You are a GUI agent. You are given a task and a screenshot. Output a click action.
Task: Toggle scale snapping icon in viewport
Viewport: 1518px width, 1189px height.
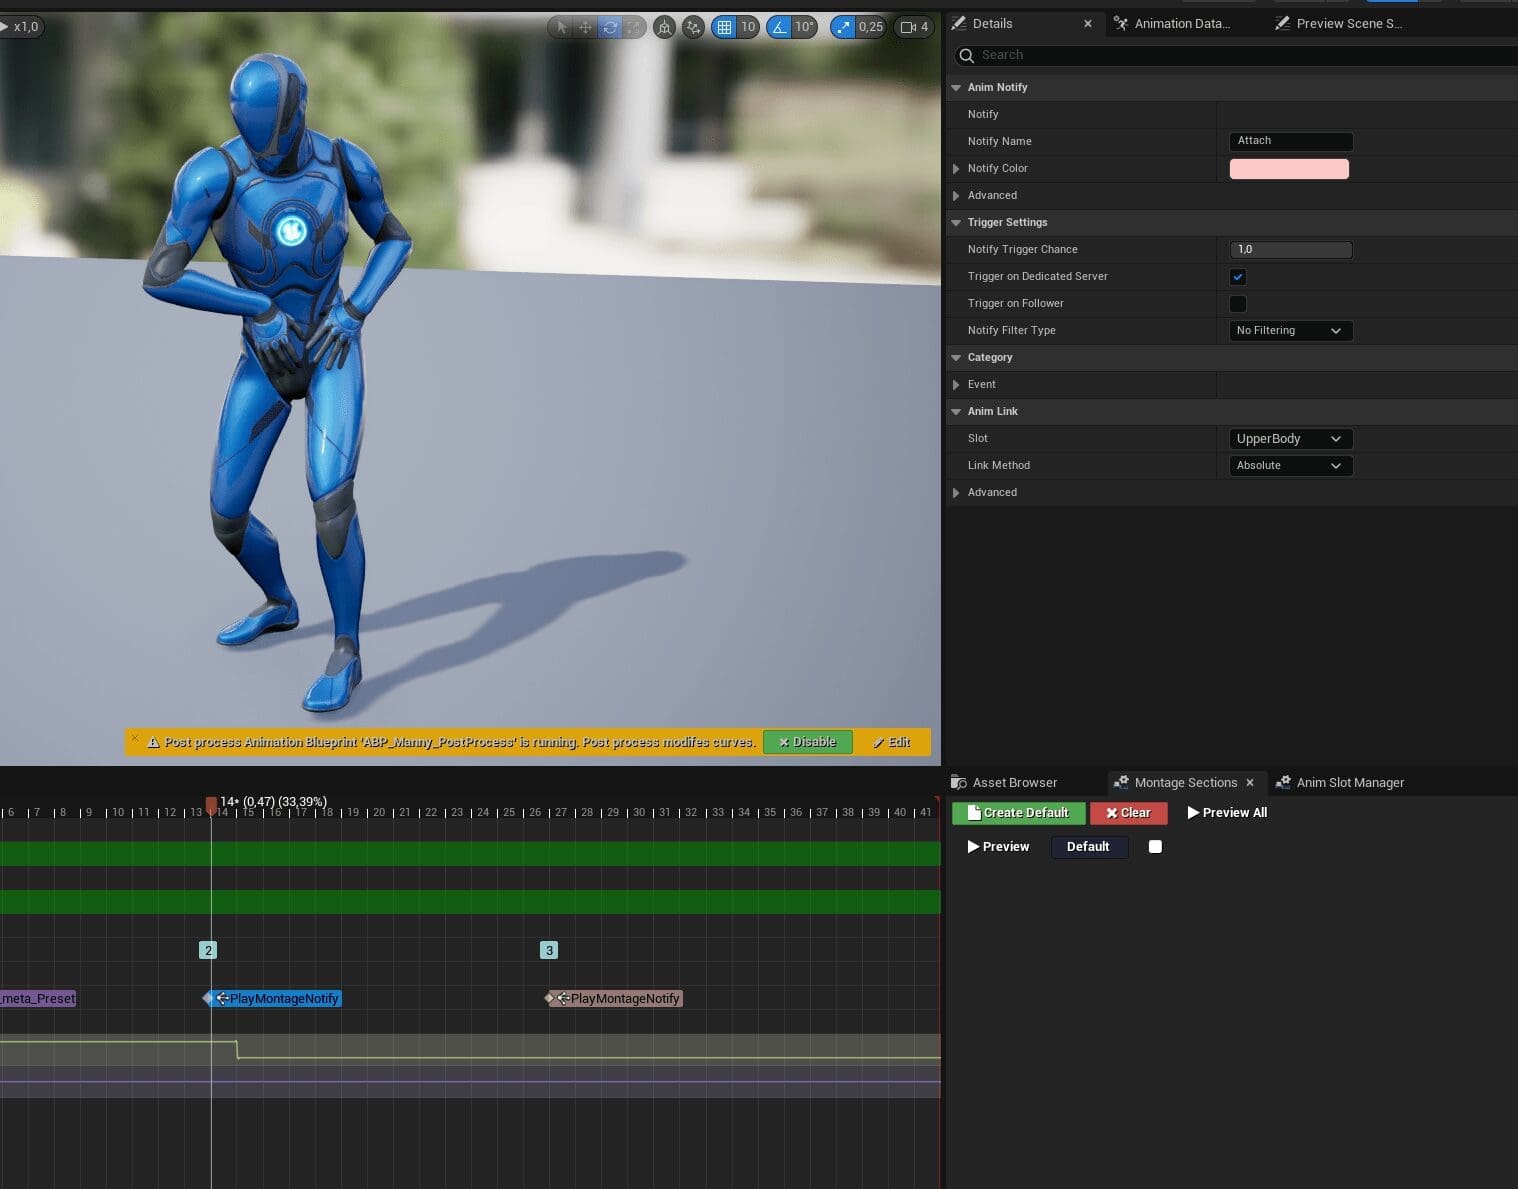(844, 27)
